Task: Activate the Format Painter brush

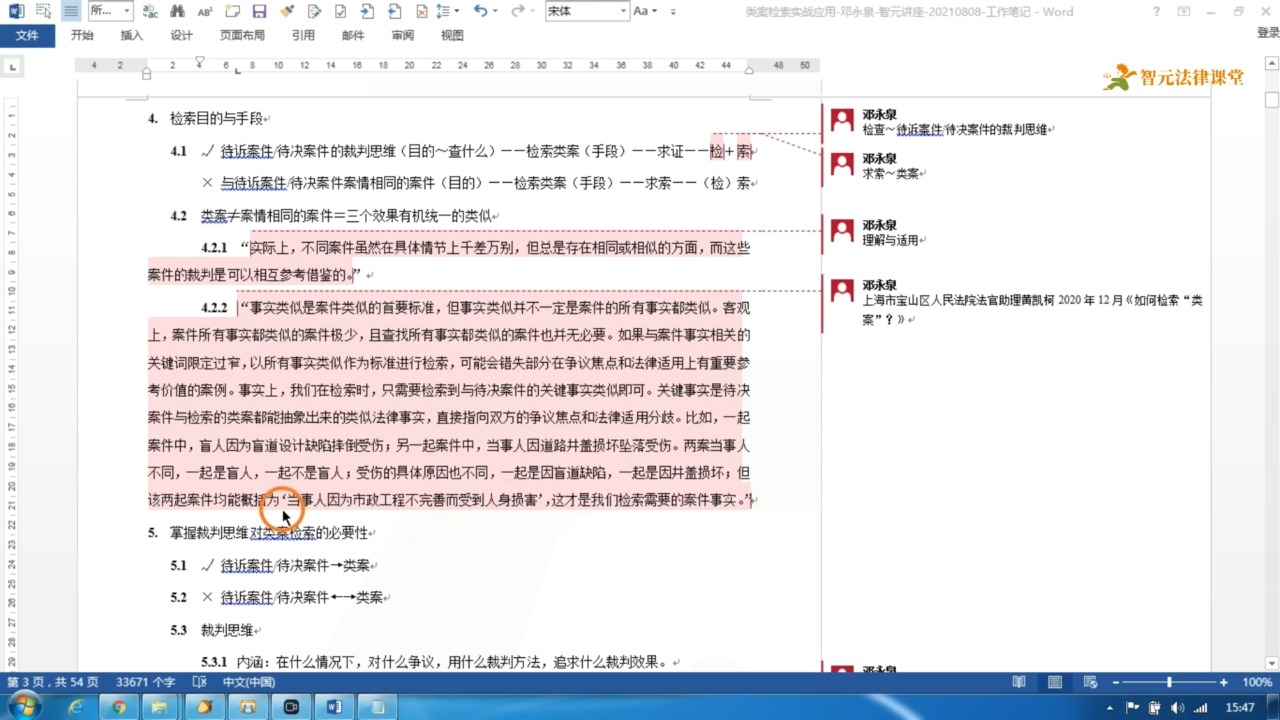Action: click(287, 11)
